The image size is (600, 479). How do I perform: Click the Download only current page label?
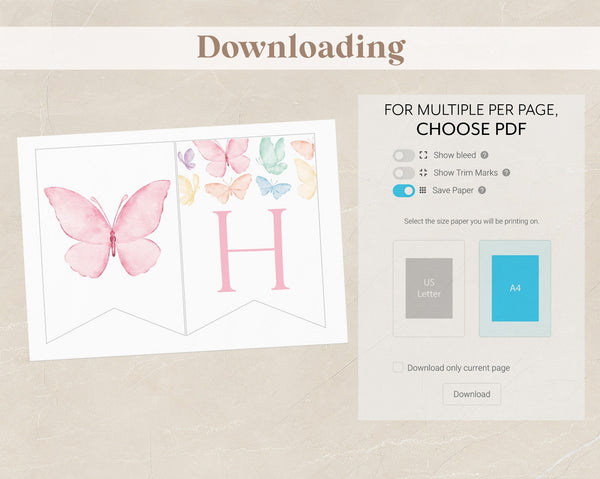pyautogui.click(x=458, y=368)
